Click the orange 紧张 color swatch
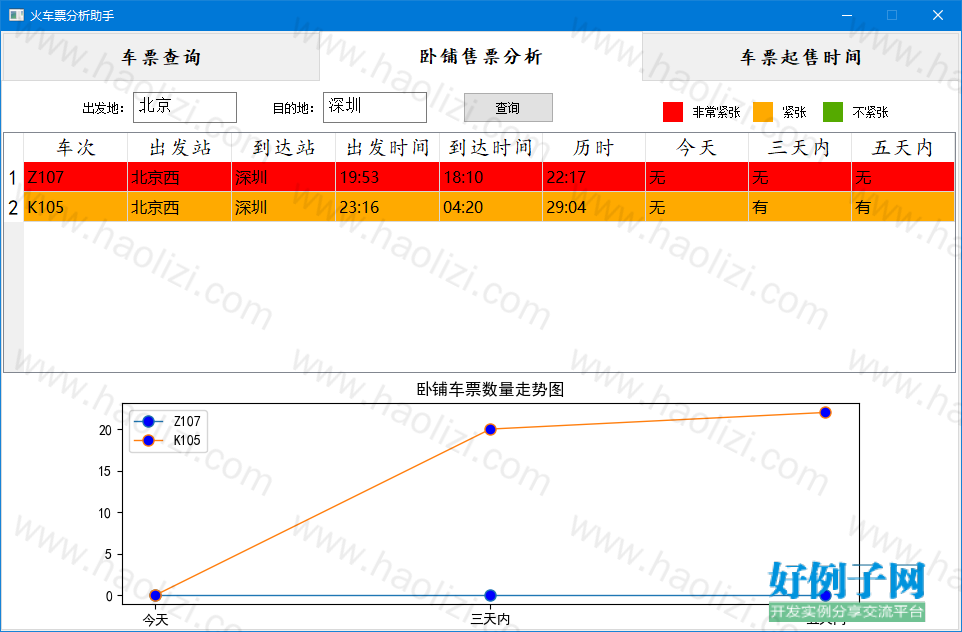The image size is (962, 632). pyautogui.click(x=763, y=112)
